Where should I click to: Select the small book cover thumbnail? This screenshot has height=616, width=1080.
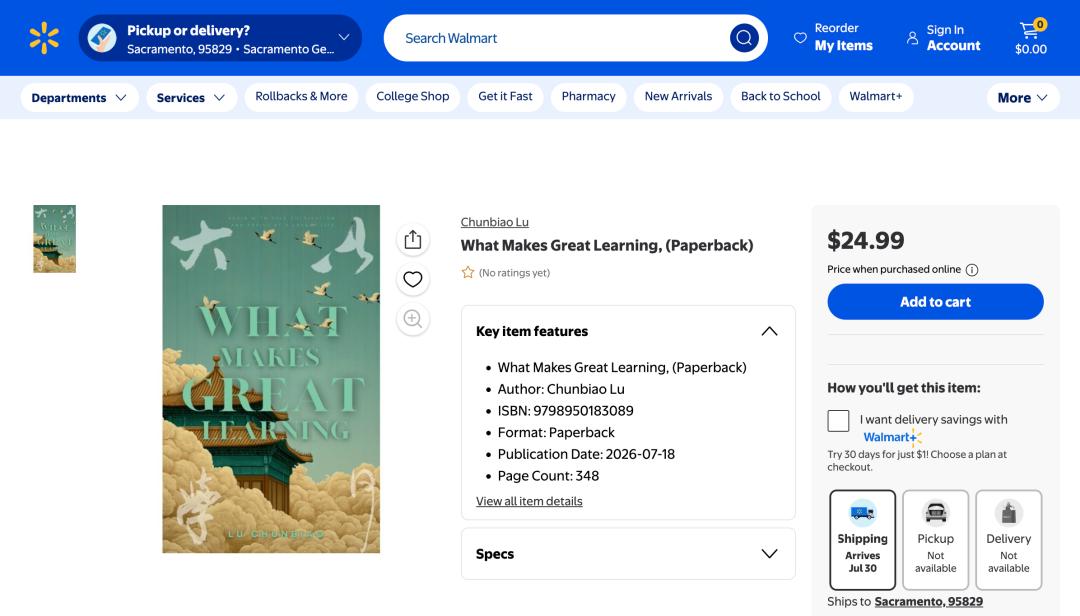pyautogui.click(x=54, y=239)
